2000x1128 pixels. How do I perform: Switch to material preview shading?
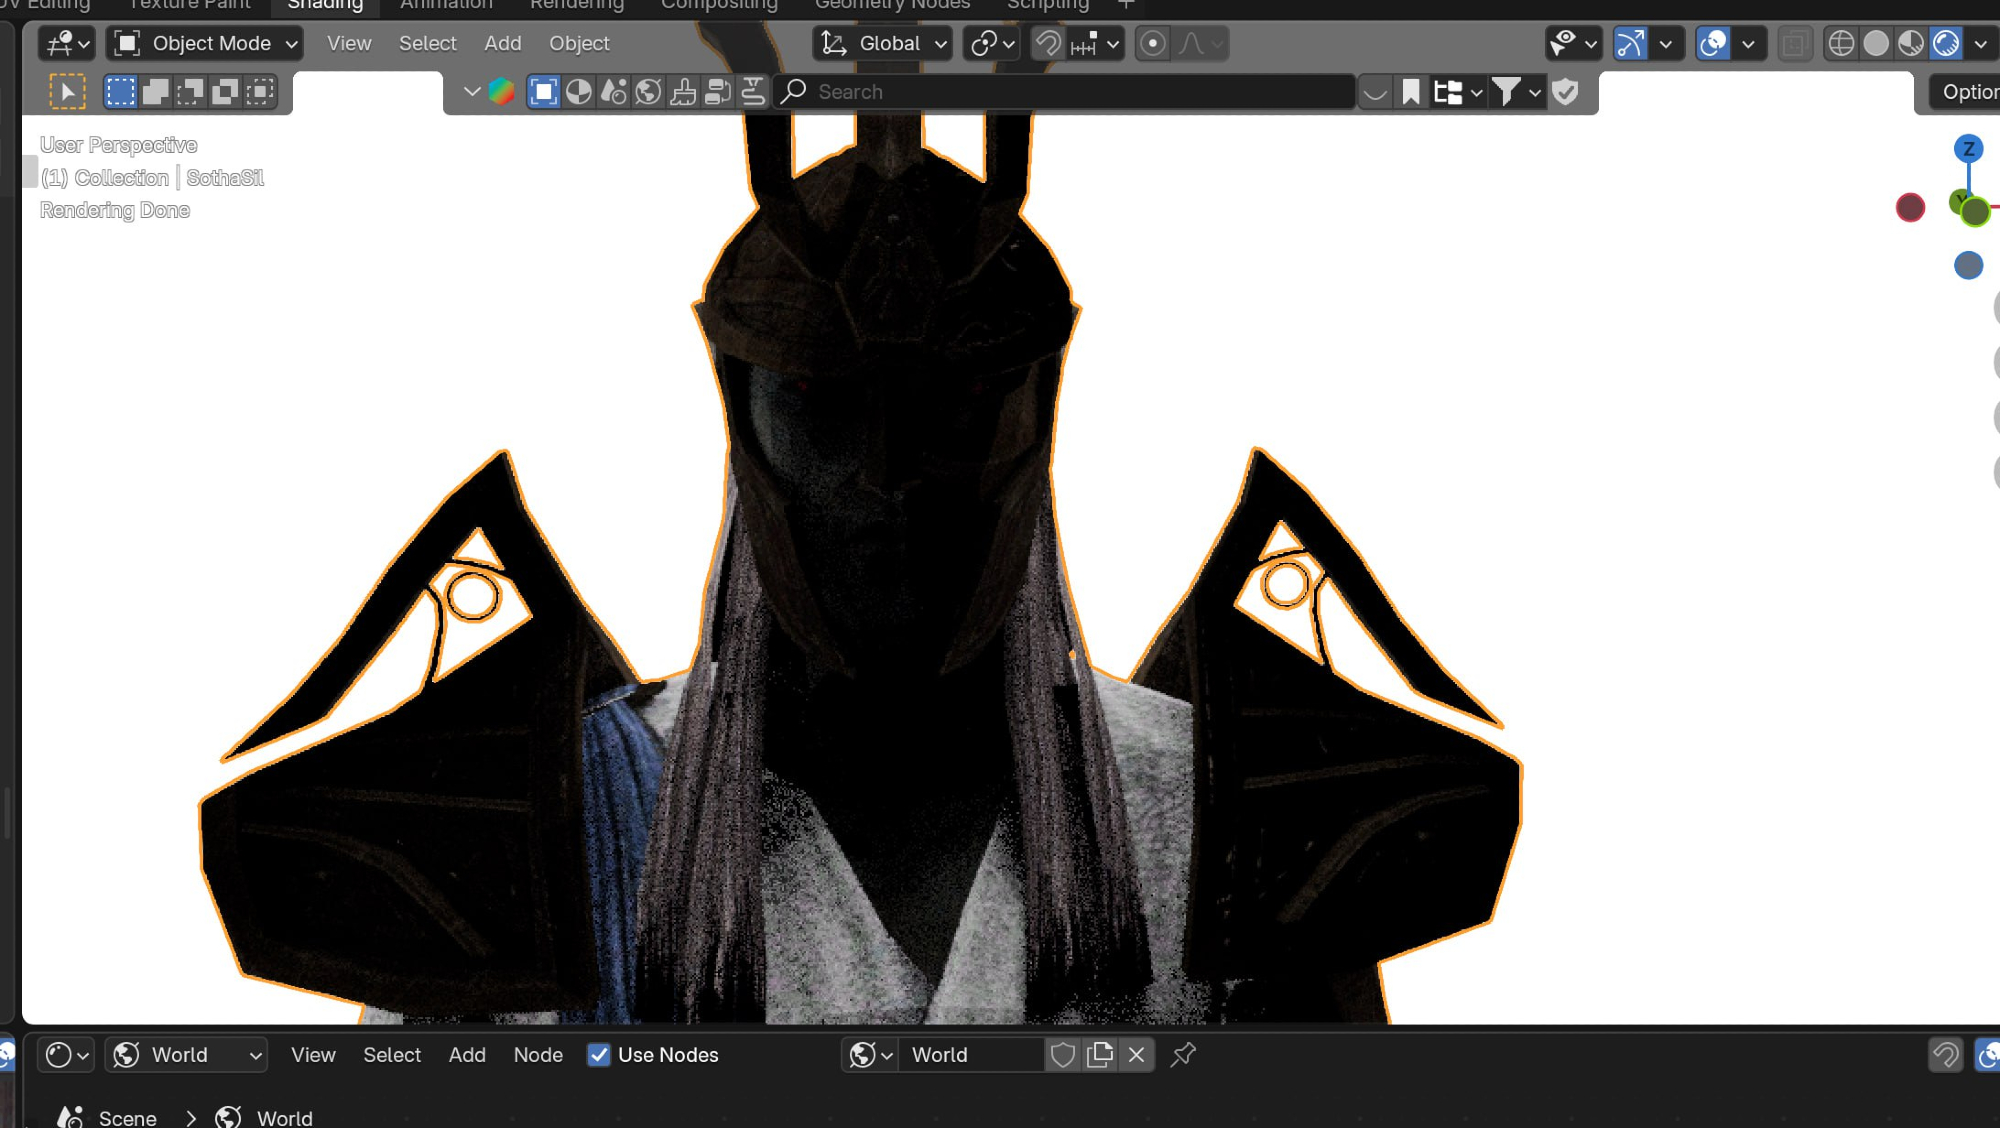pyautogui.click(x=1911, y=43)
